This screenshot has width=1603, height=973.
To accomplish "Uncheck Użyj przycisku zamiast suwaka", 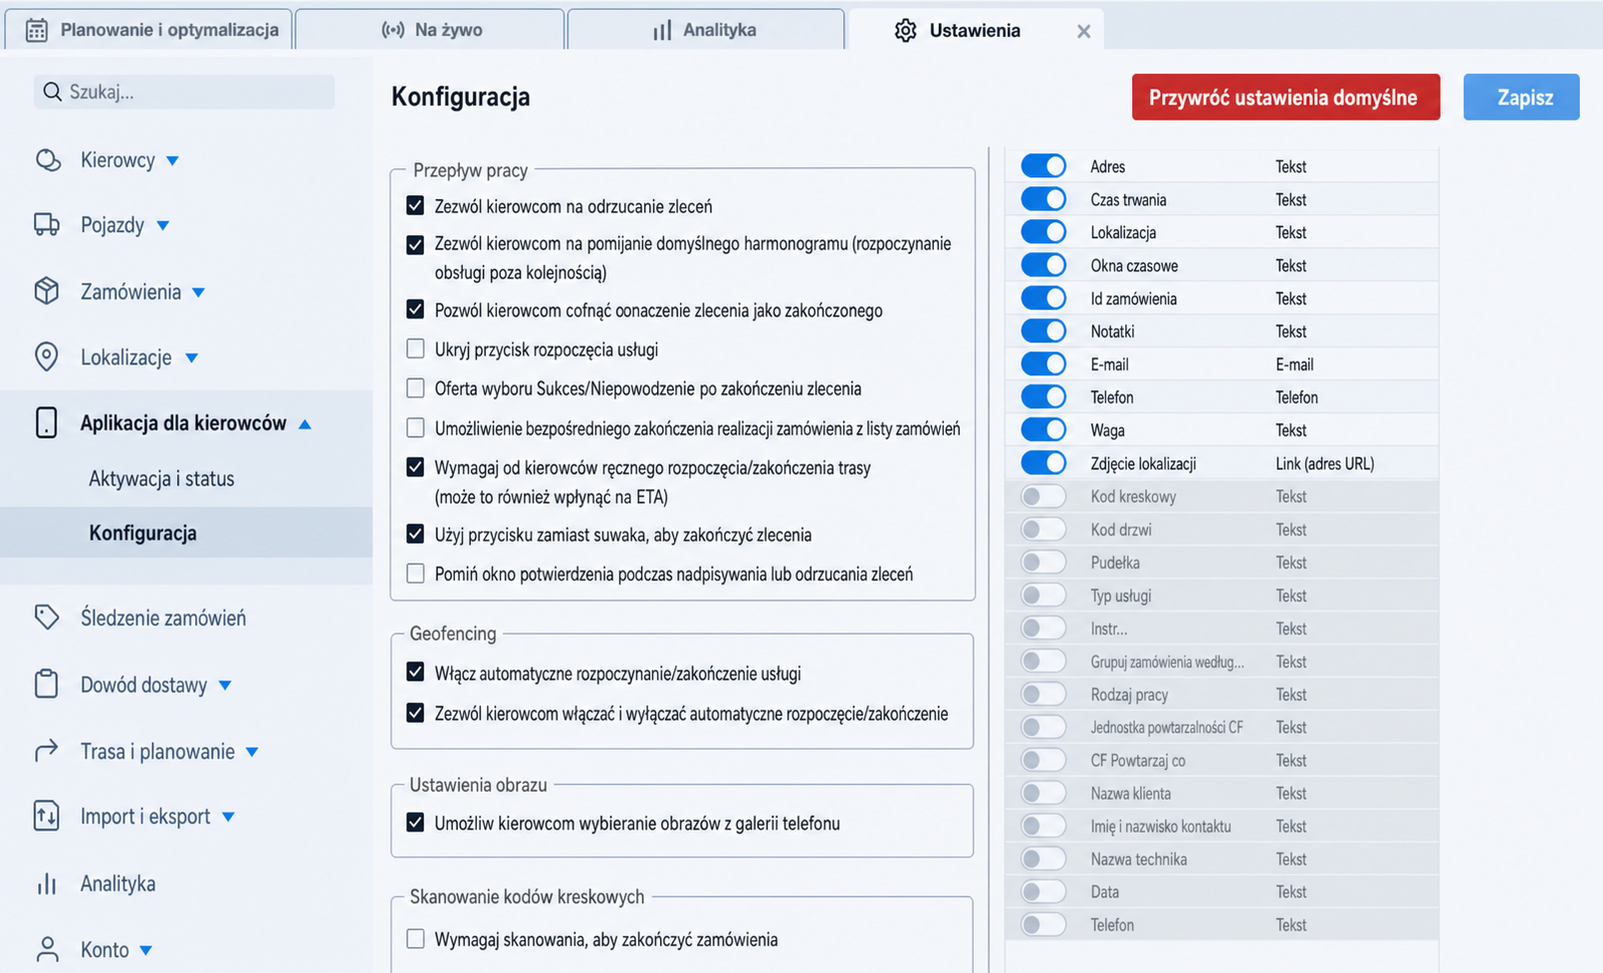I will point(415,534).
